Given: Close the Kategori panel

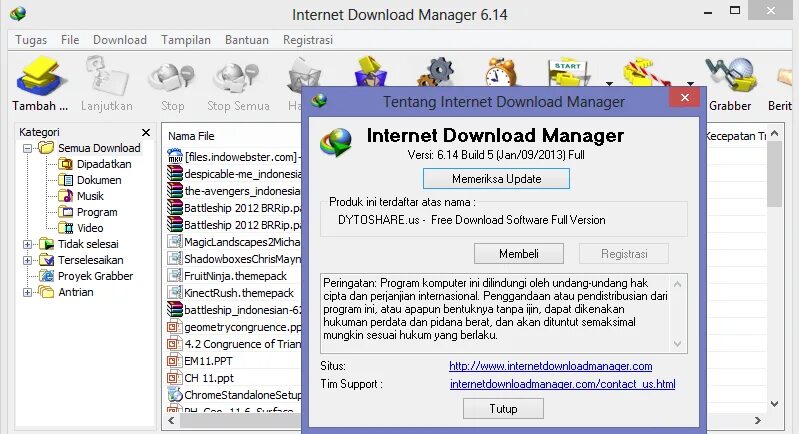Looking at the screenshot, I should tap(146, 132).
